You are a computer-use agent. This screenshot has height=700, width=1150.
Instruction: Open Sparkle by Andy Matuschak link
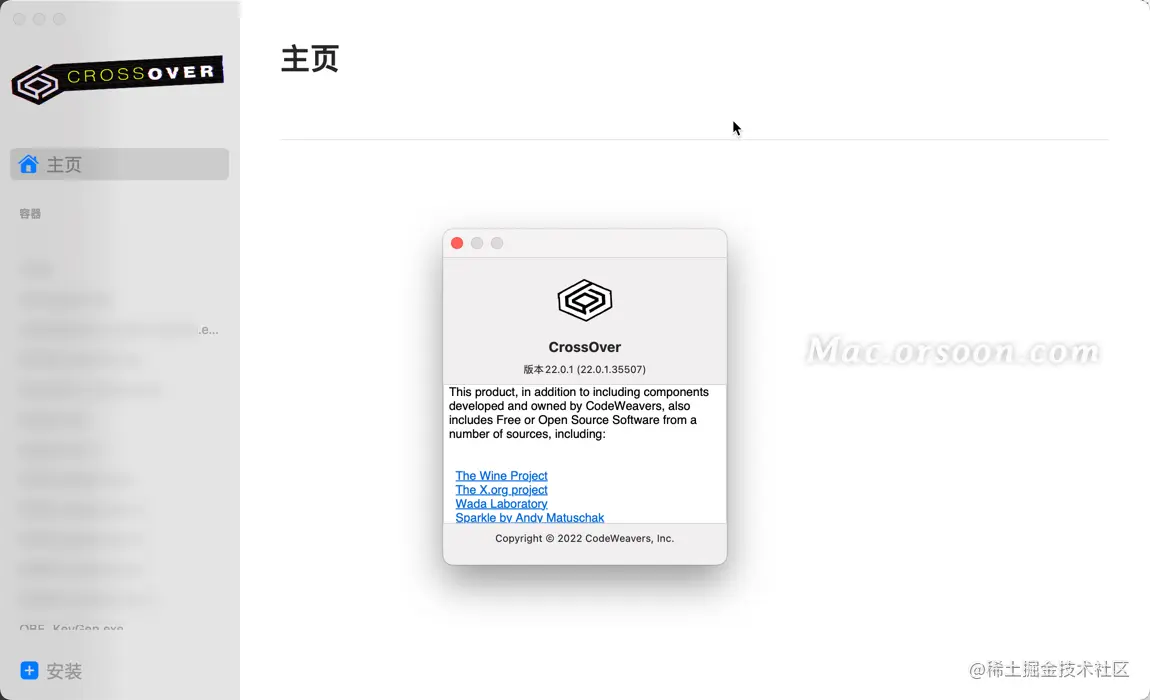(x=530, y=517)
